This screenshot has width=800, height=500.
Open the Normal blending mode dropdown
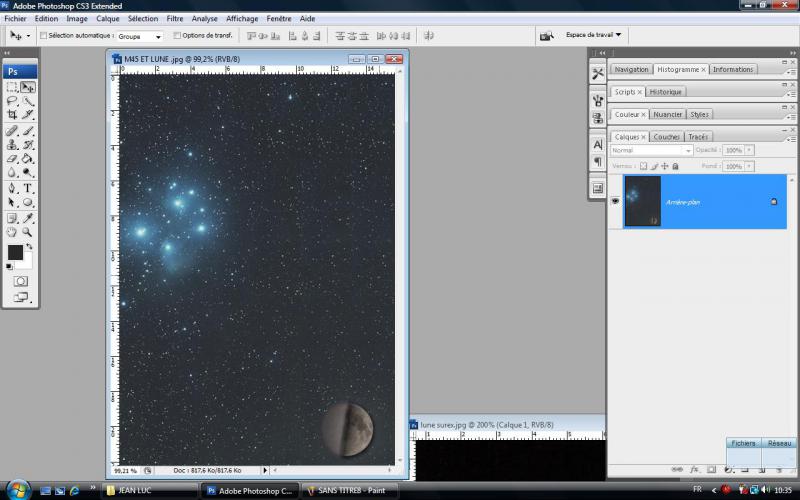coord(652,151)
